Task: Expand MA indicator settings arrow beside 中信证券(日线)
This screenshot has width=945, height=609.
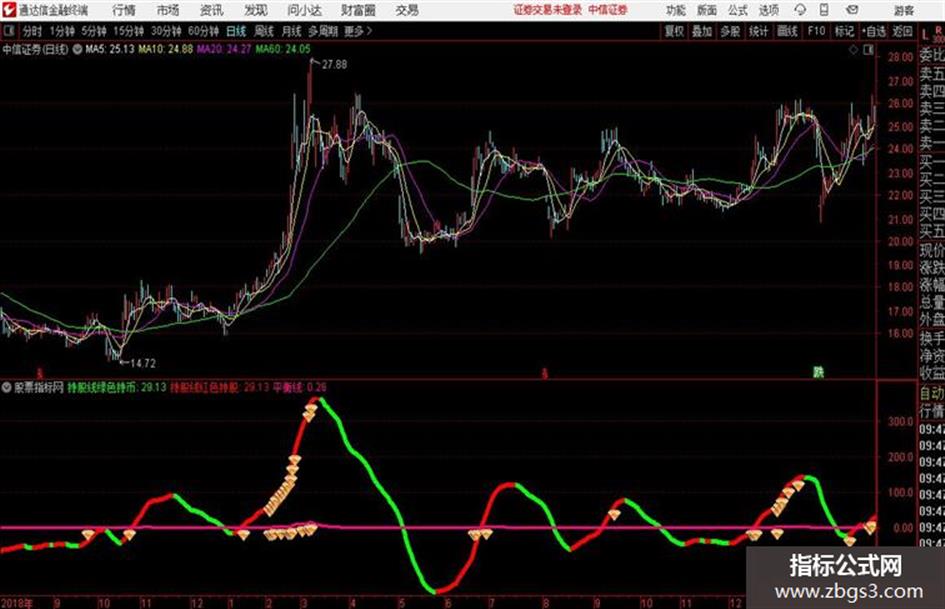Action: coord(77,49)
